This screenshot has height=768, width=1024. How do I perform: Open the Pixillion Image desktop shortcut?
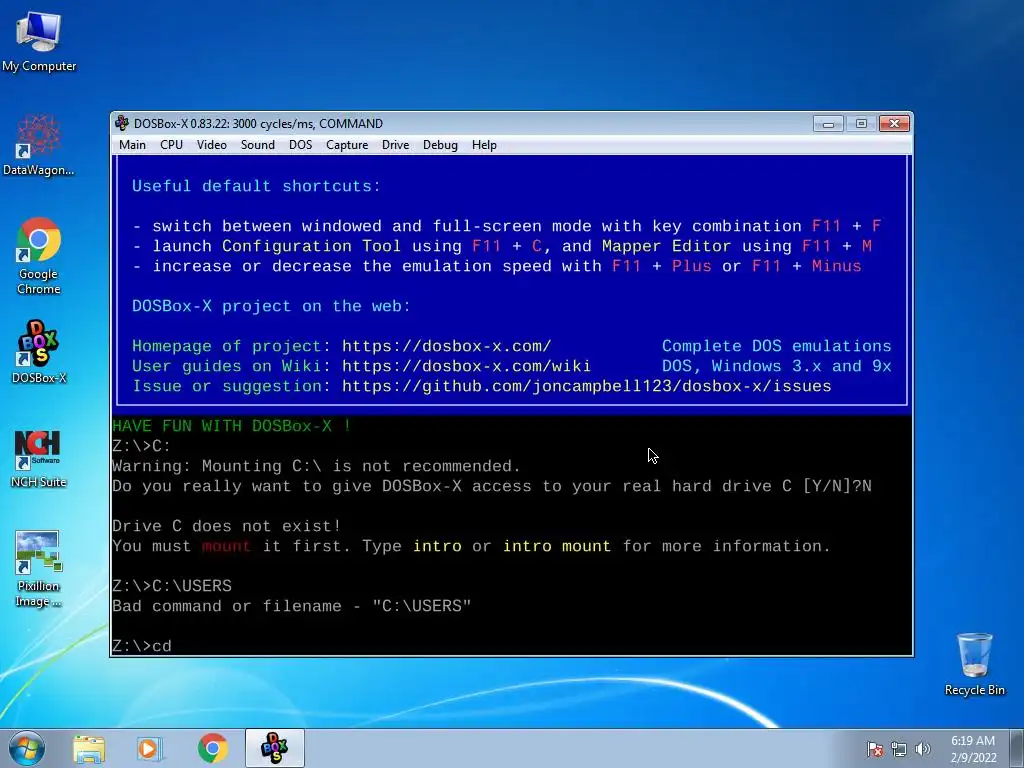[x=39, y=568]
